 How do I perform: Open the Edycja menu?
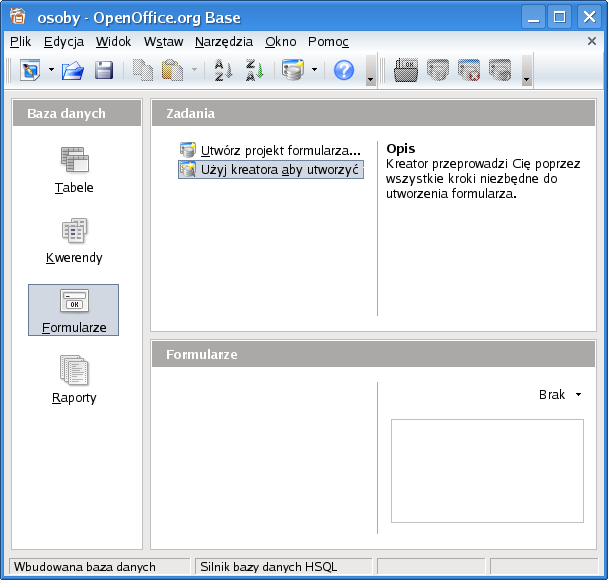tap(64, 41)
